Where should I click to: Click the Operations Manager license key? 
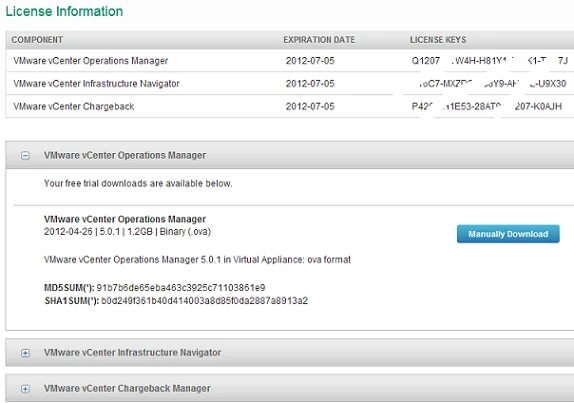[490, 61]
